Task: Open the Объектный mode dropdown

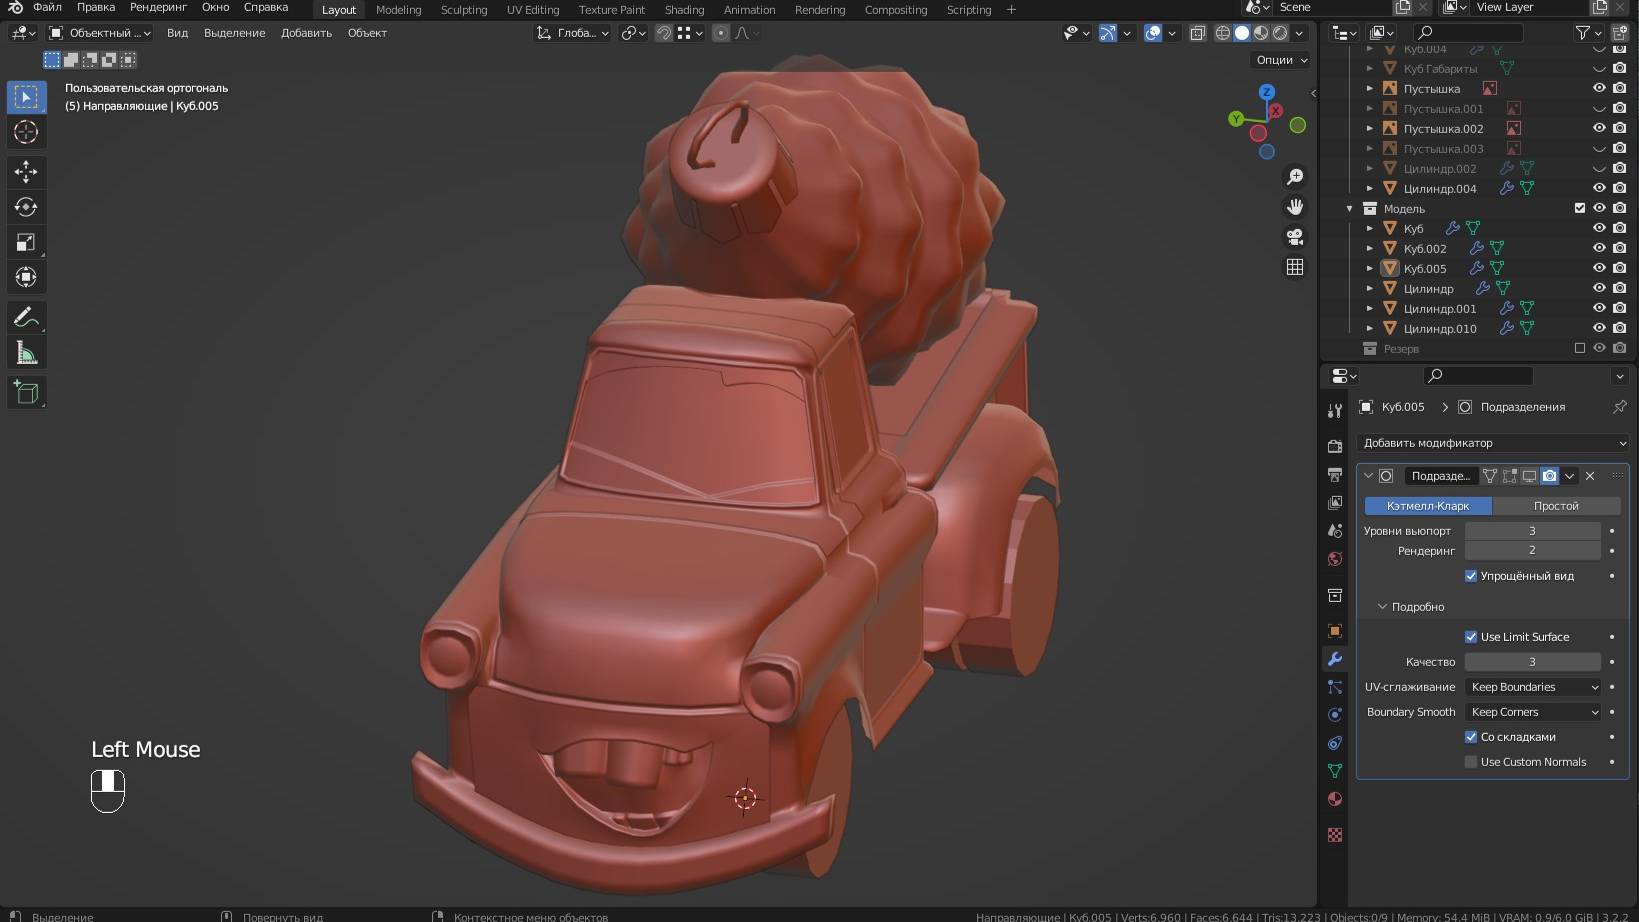Action: pos(100,33)
